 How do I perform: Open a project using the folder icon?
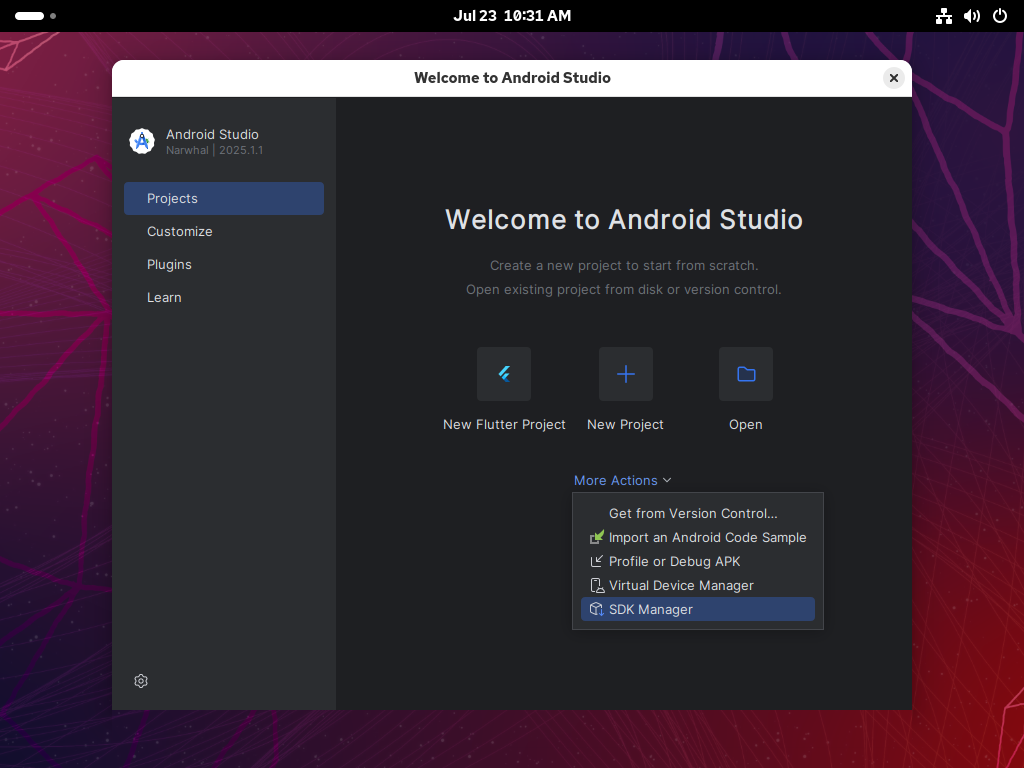745,373
